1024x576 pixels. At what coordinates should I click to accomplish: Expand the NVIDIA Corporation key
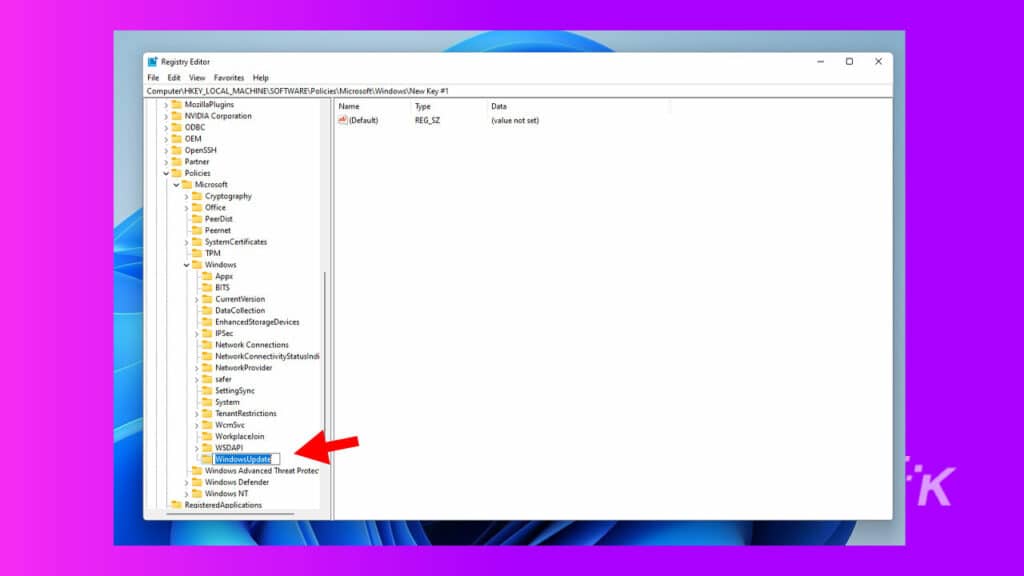[166, 116]
